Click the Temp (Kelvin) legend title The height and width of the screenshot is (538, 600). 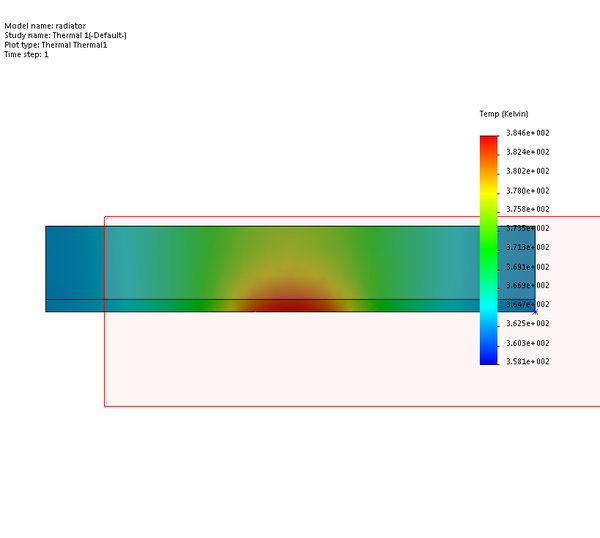tap(504, 114)
